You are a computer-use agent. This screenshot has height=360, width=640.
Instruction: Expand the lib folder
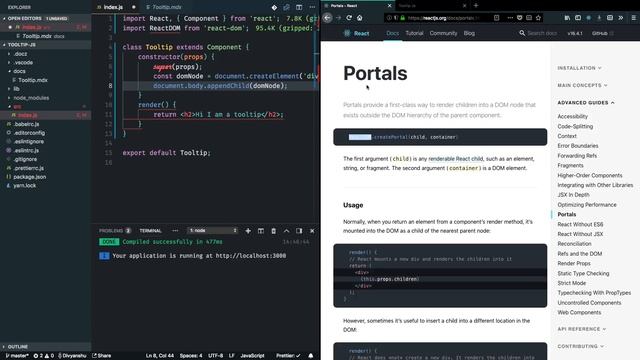tap(16, 89)
